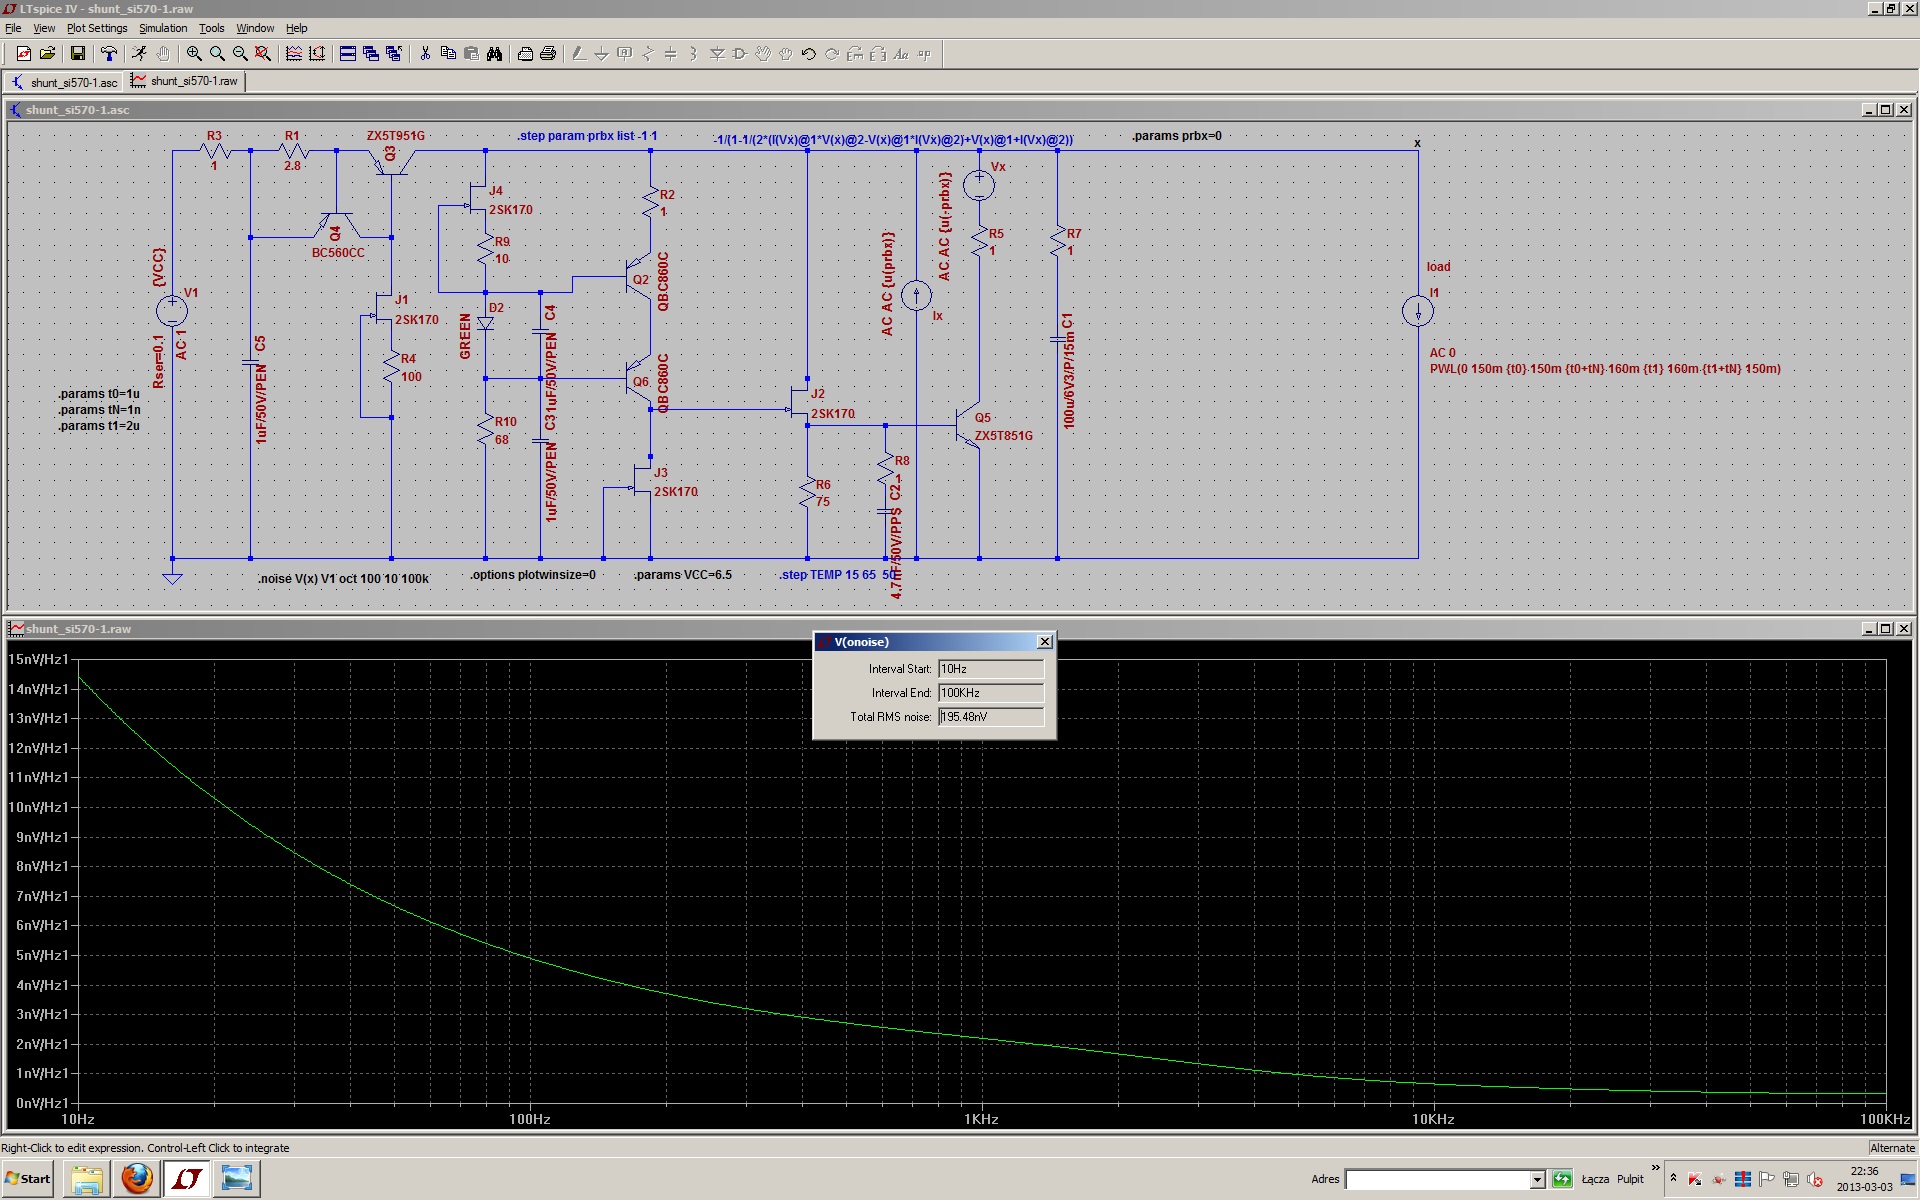Click the network tray icon
Screen dimensions: 1920x1200
pyautogui.click(x=1790, y=1180)
